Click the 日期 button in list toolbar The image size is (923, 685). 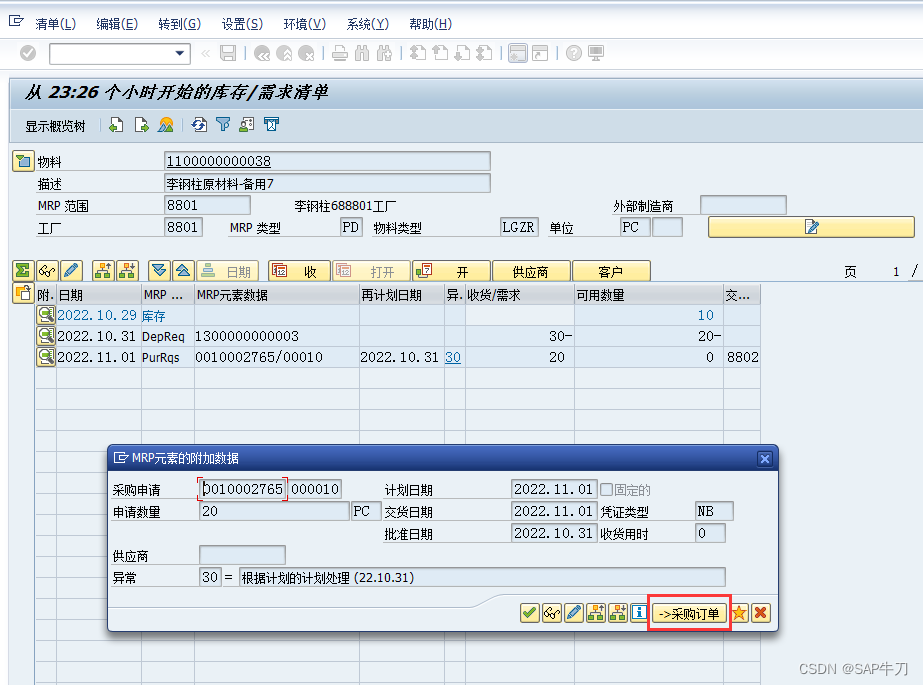[230, 271]
